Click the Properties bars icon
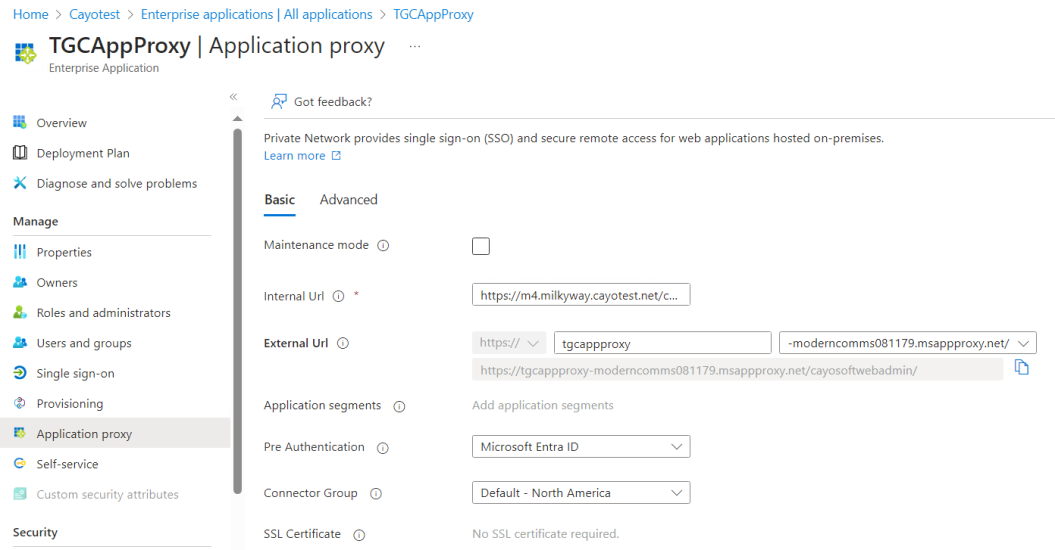This screenshot has width=1055, height=550. point(20,252)
